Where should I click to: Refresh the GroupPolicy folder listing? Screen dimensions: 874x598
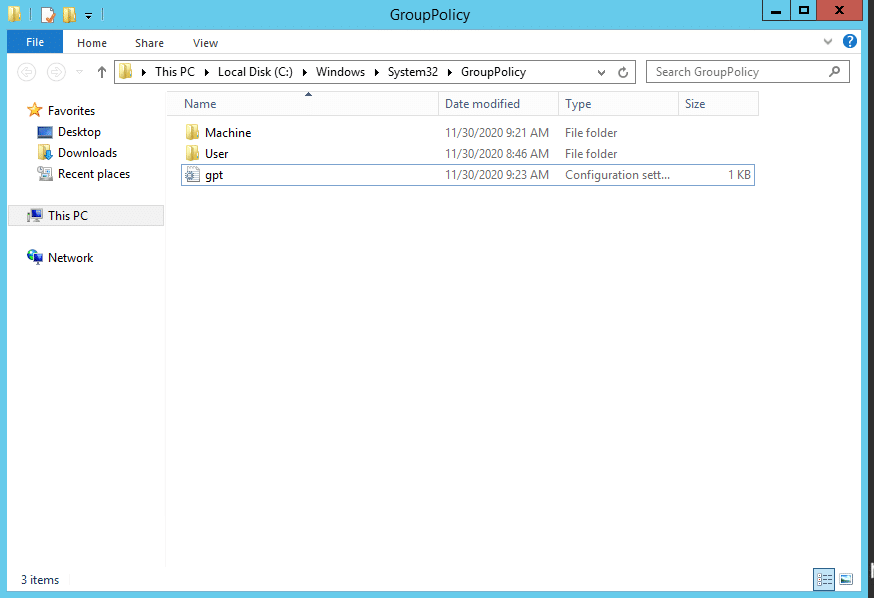pyautogui.click(x=623, y=72)
